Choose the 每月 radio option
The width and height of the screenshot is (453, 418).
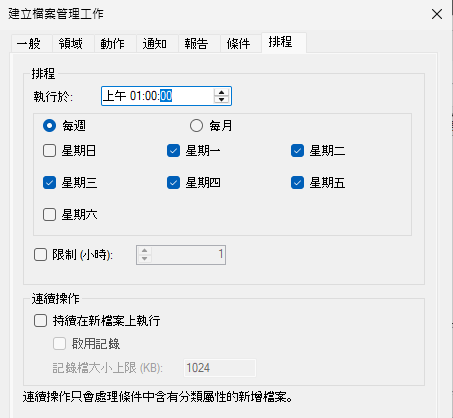click(196, 126)
